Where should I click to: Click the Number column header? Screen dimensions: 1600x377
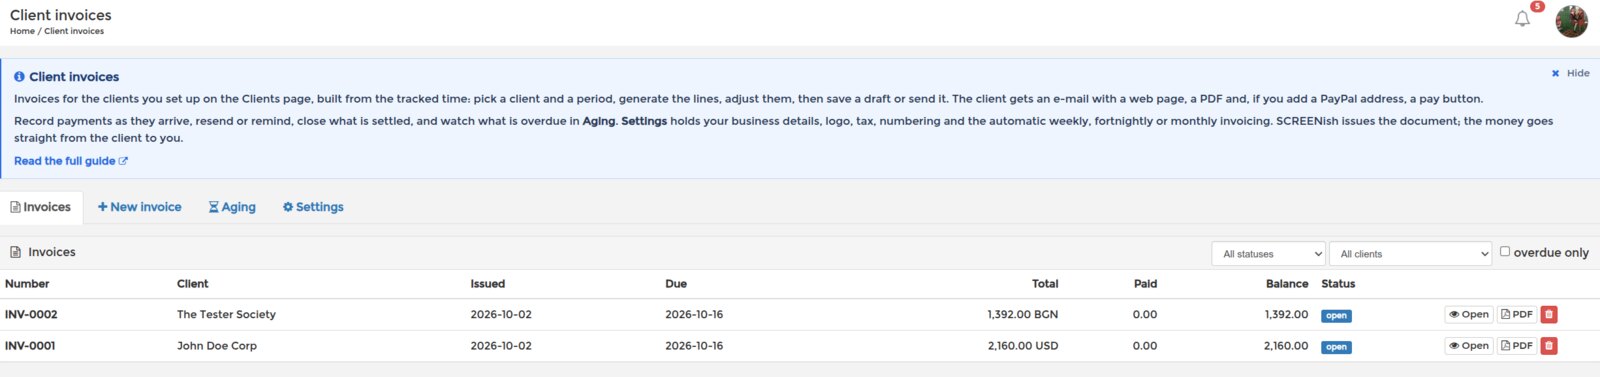click(27, 284)
